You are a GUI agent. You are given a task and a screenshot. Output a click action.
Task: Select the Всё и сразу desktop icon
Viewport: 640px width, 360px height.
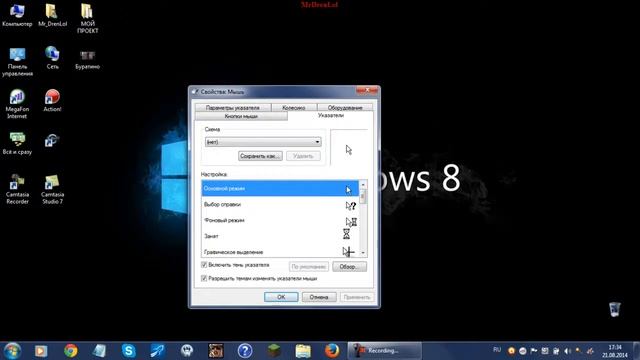[x=17, y=143]
